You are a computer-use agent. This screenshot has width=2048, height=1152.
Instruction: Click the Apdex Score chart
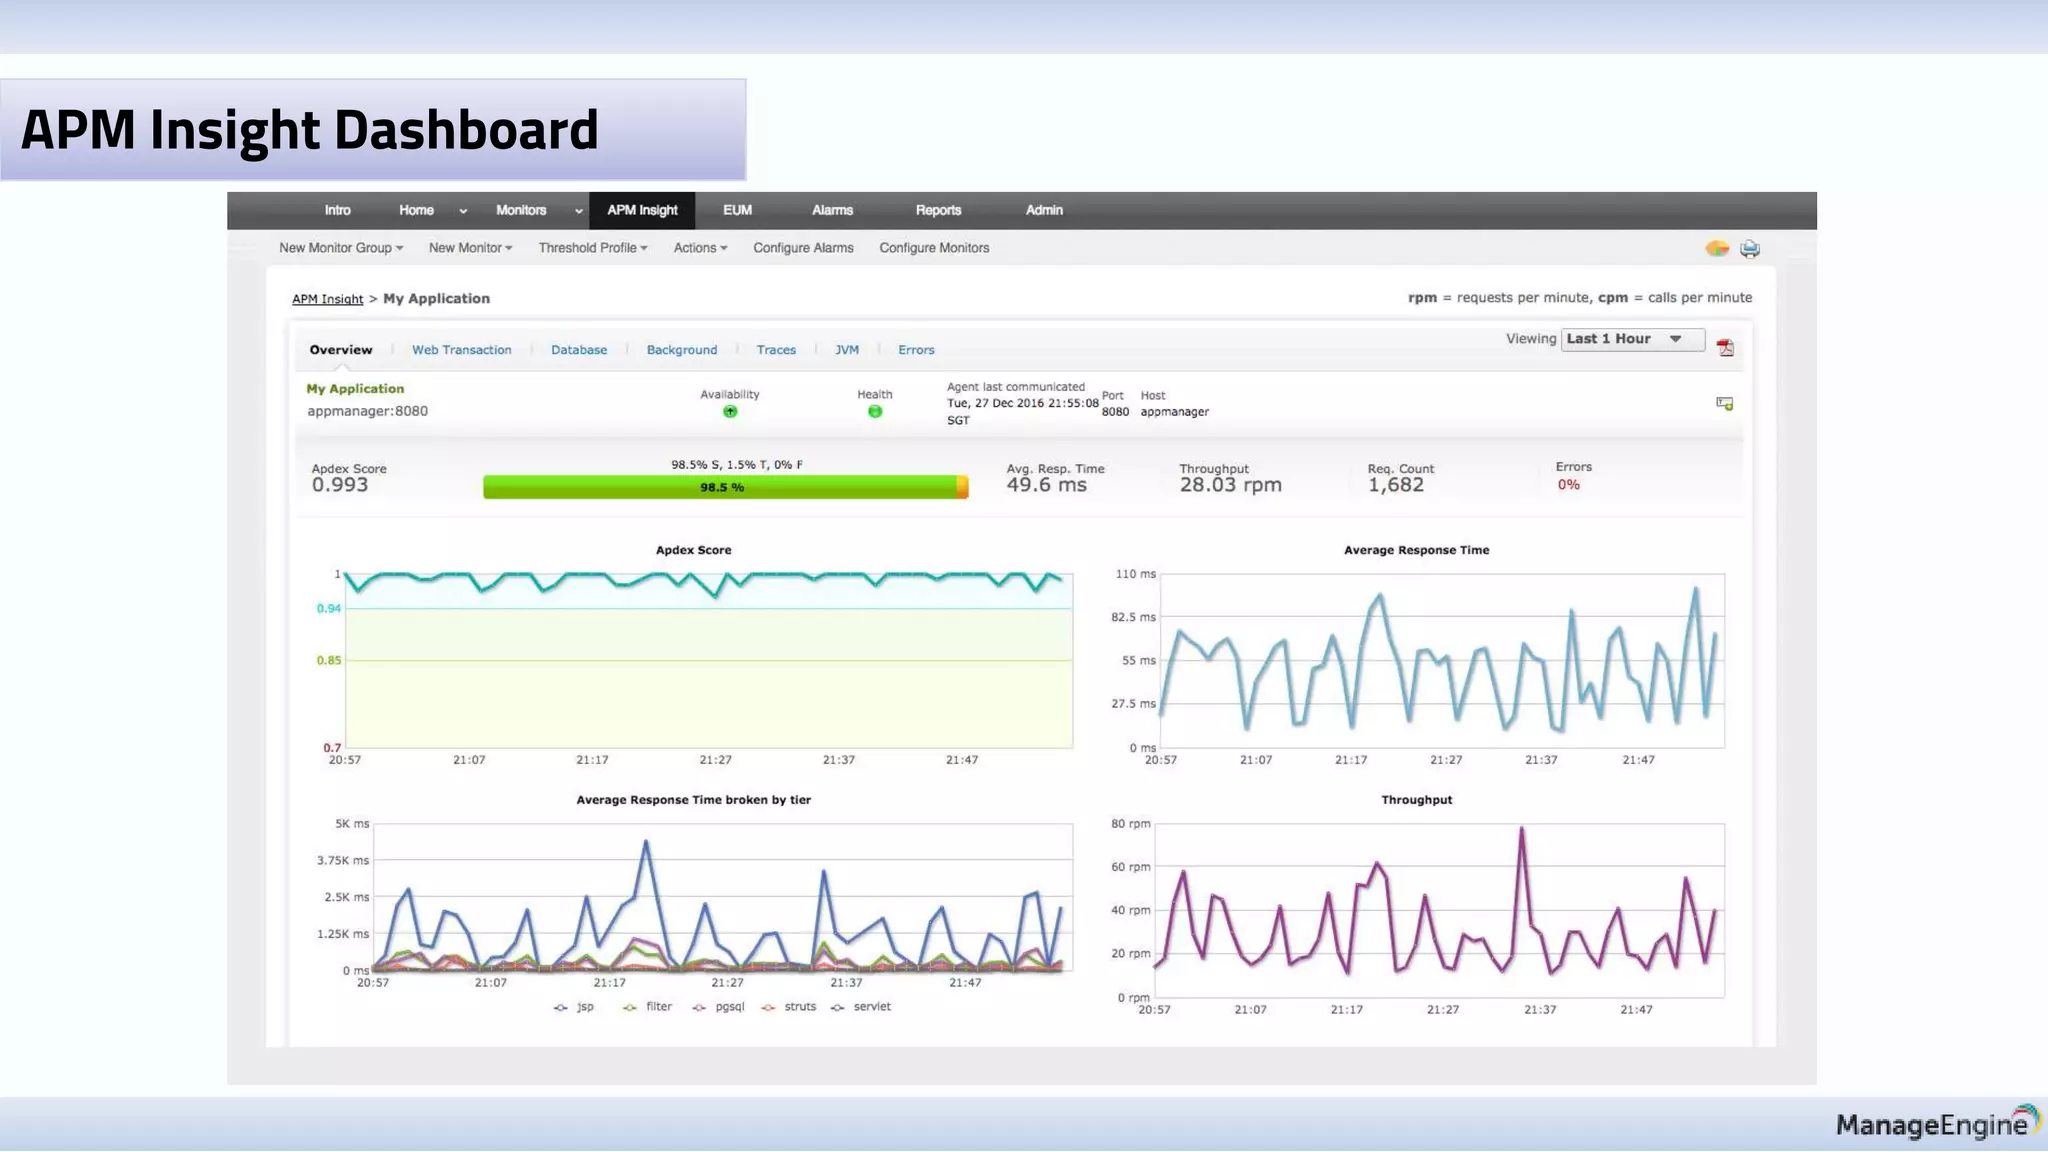(708, 660)
